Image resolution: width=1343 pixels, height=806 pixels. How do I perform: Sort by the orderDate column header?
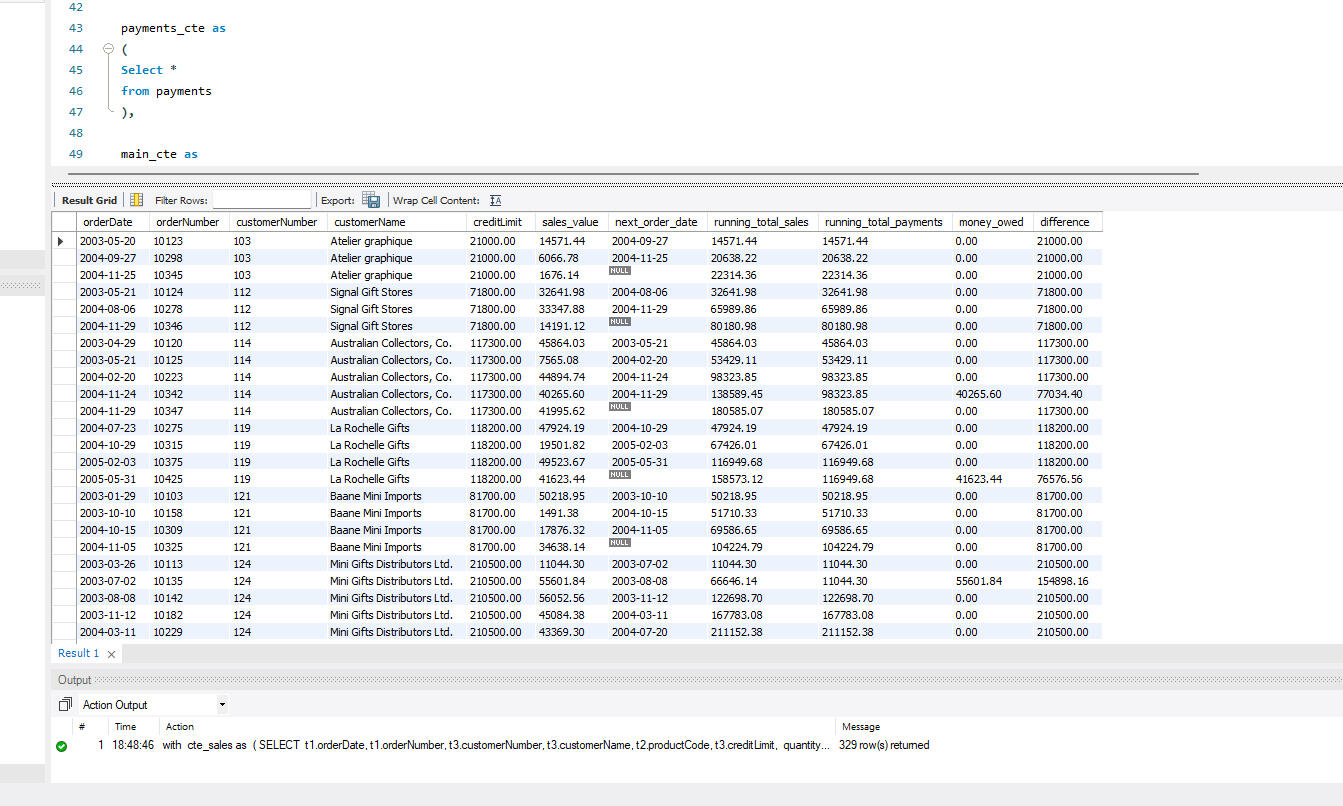113,222
